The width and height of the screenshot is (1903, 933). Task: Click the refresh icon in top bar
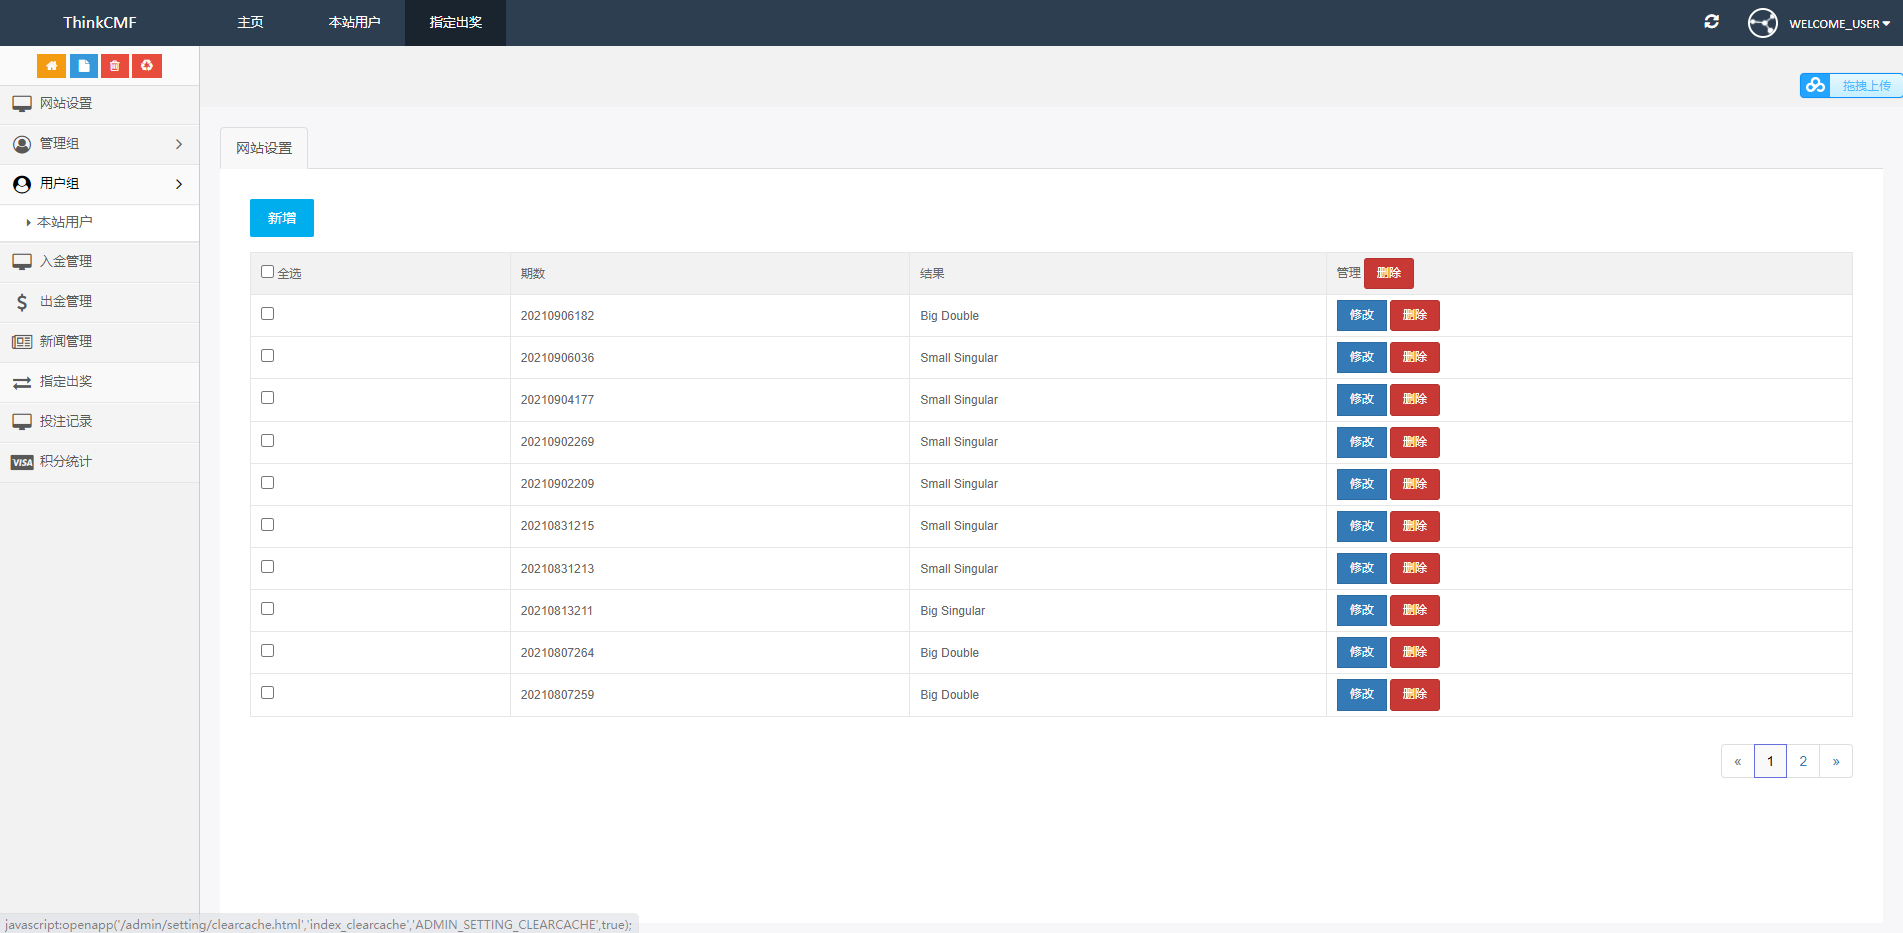pyautogui.click(x=1711, y=22)
